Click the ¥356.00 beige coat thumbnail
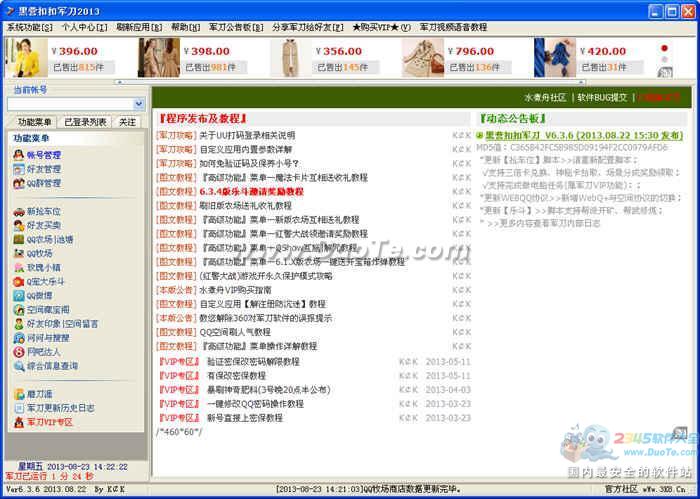Viewport: 700px width, 499px height. pos(291,58)
